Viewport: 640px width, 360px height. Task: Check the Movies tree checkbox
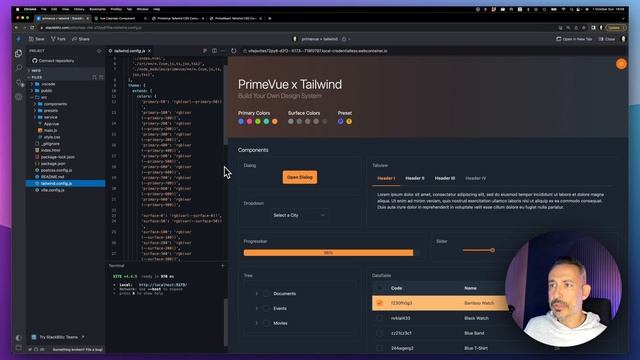click(x=267, y=323)
